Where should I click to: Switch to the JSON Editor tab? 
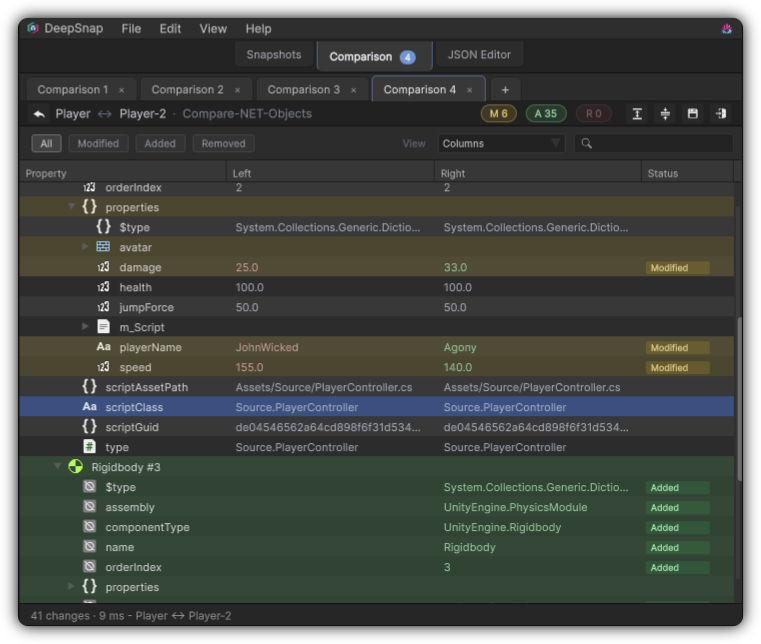(479, 55)
